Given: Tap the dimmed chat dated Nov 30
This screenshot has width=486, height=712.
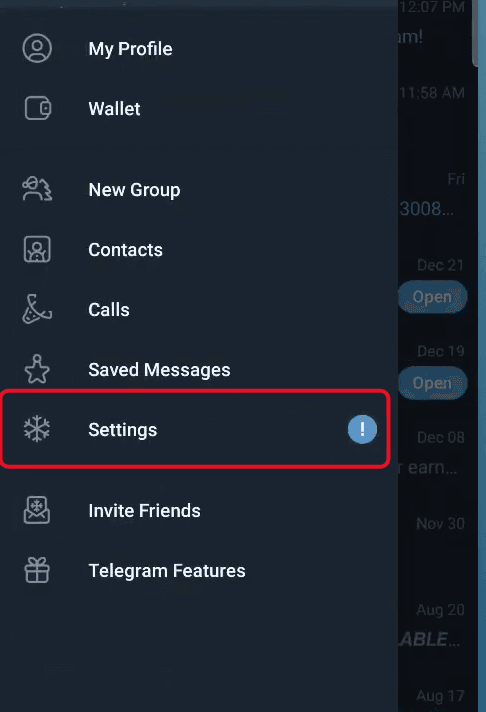Looking at the screenshot, I should click(x=438, y=538).
